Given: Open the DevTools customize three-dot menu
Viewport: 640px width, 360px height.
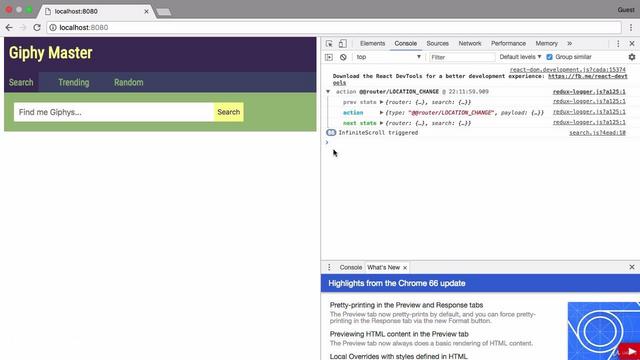Looking at the screenshot, I should pos(618,43).
